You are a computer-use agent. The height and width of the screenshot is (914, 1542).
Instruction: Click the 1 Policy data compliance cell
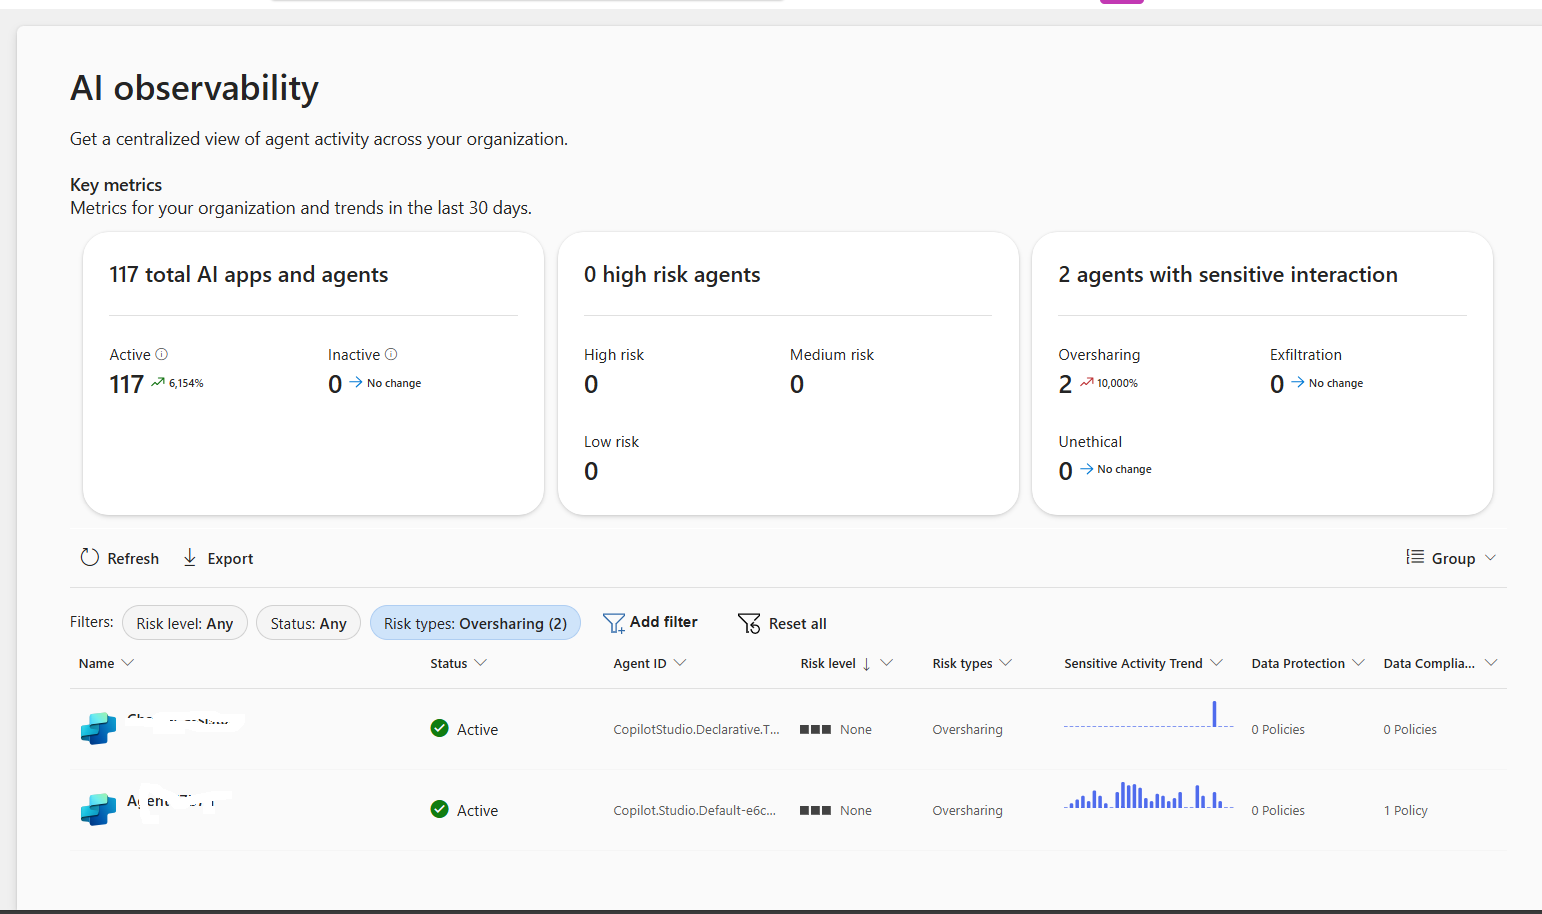point(1405,811)
